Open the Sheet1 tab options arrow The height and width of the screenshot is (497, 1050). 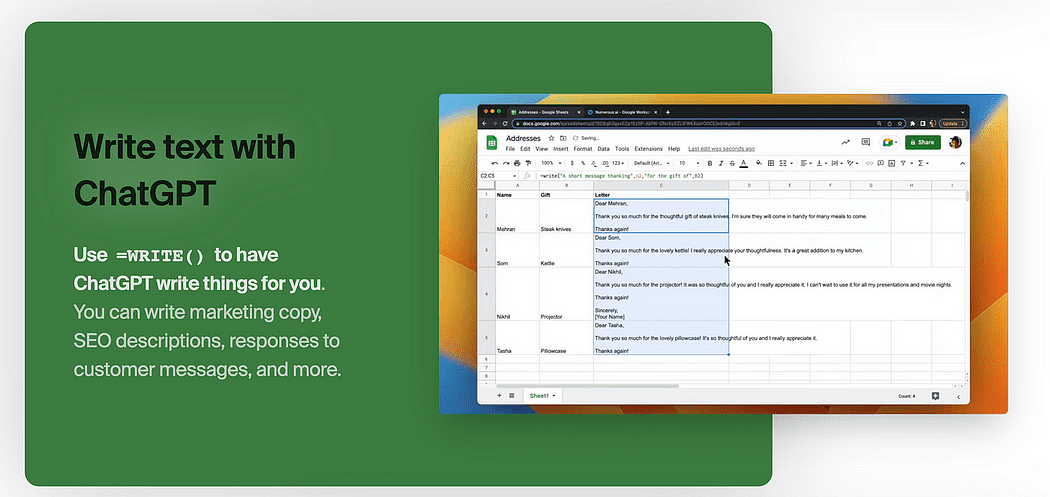(x=554, y=396)
